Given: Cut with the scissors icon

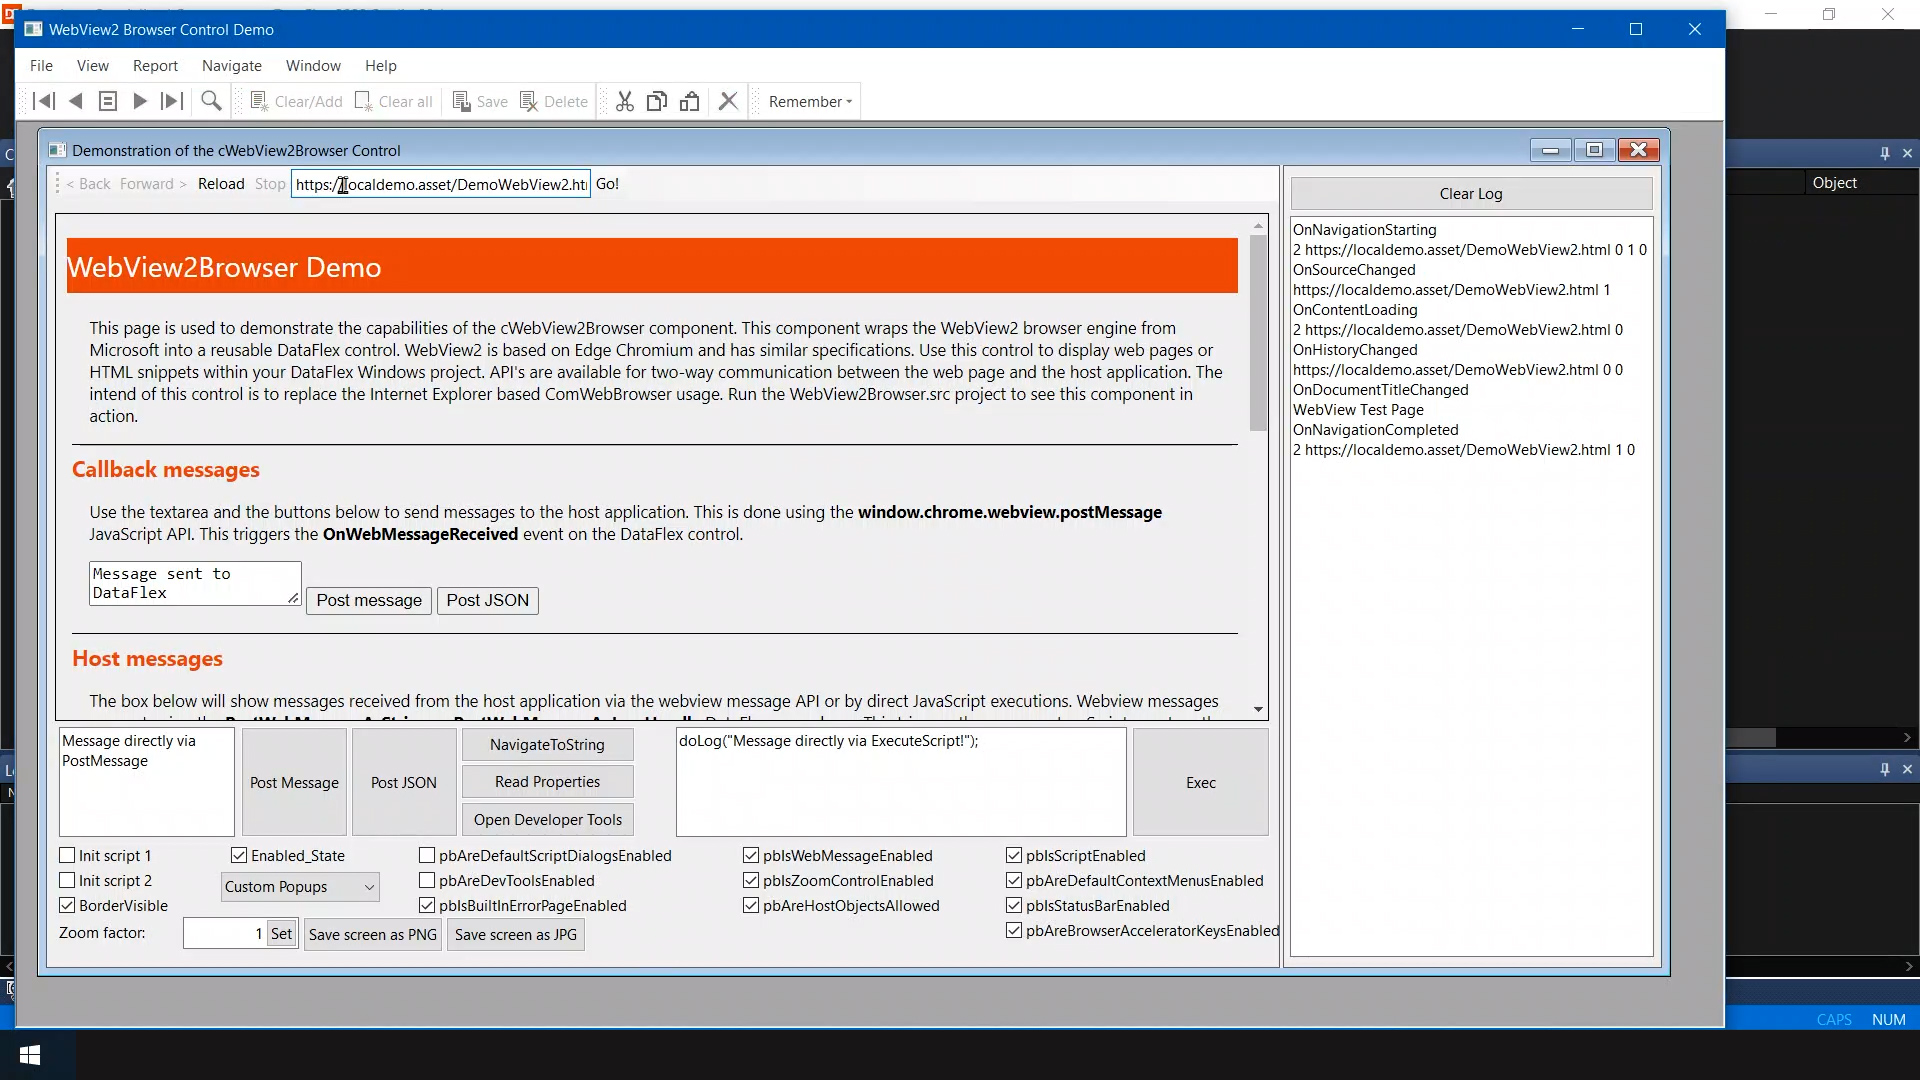Looking at the screenshot, I should pyautogui.click(x=625, y=101).
